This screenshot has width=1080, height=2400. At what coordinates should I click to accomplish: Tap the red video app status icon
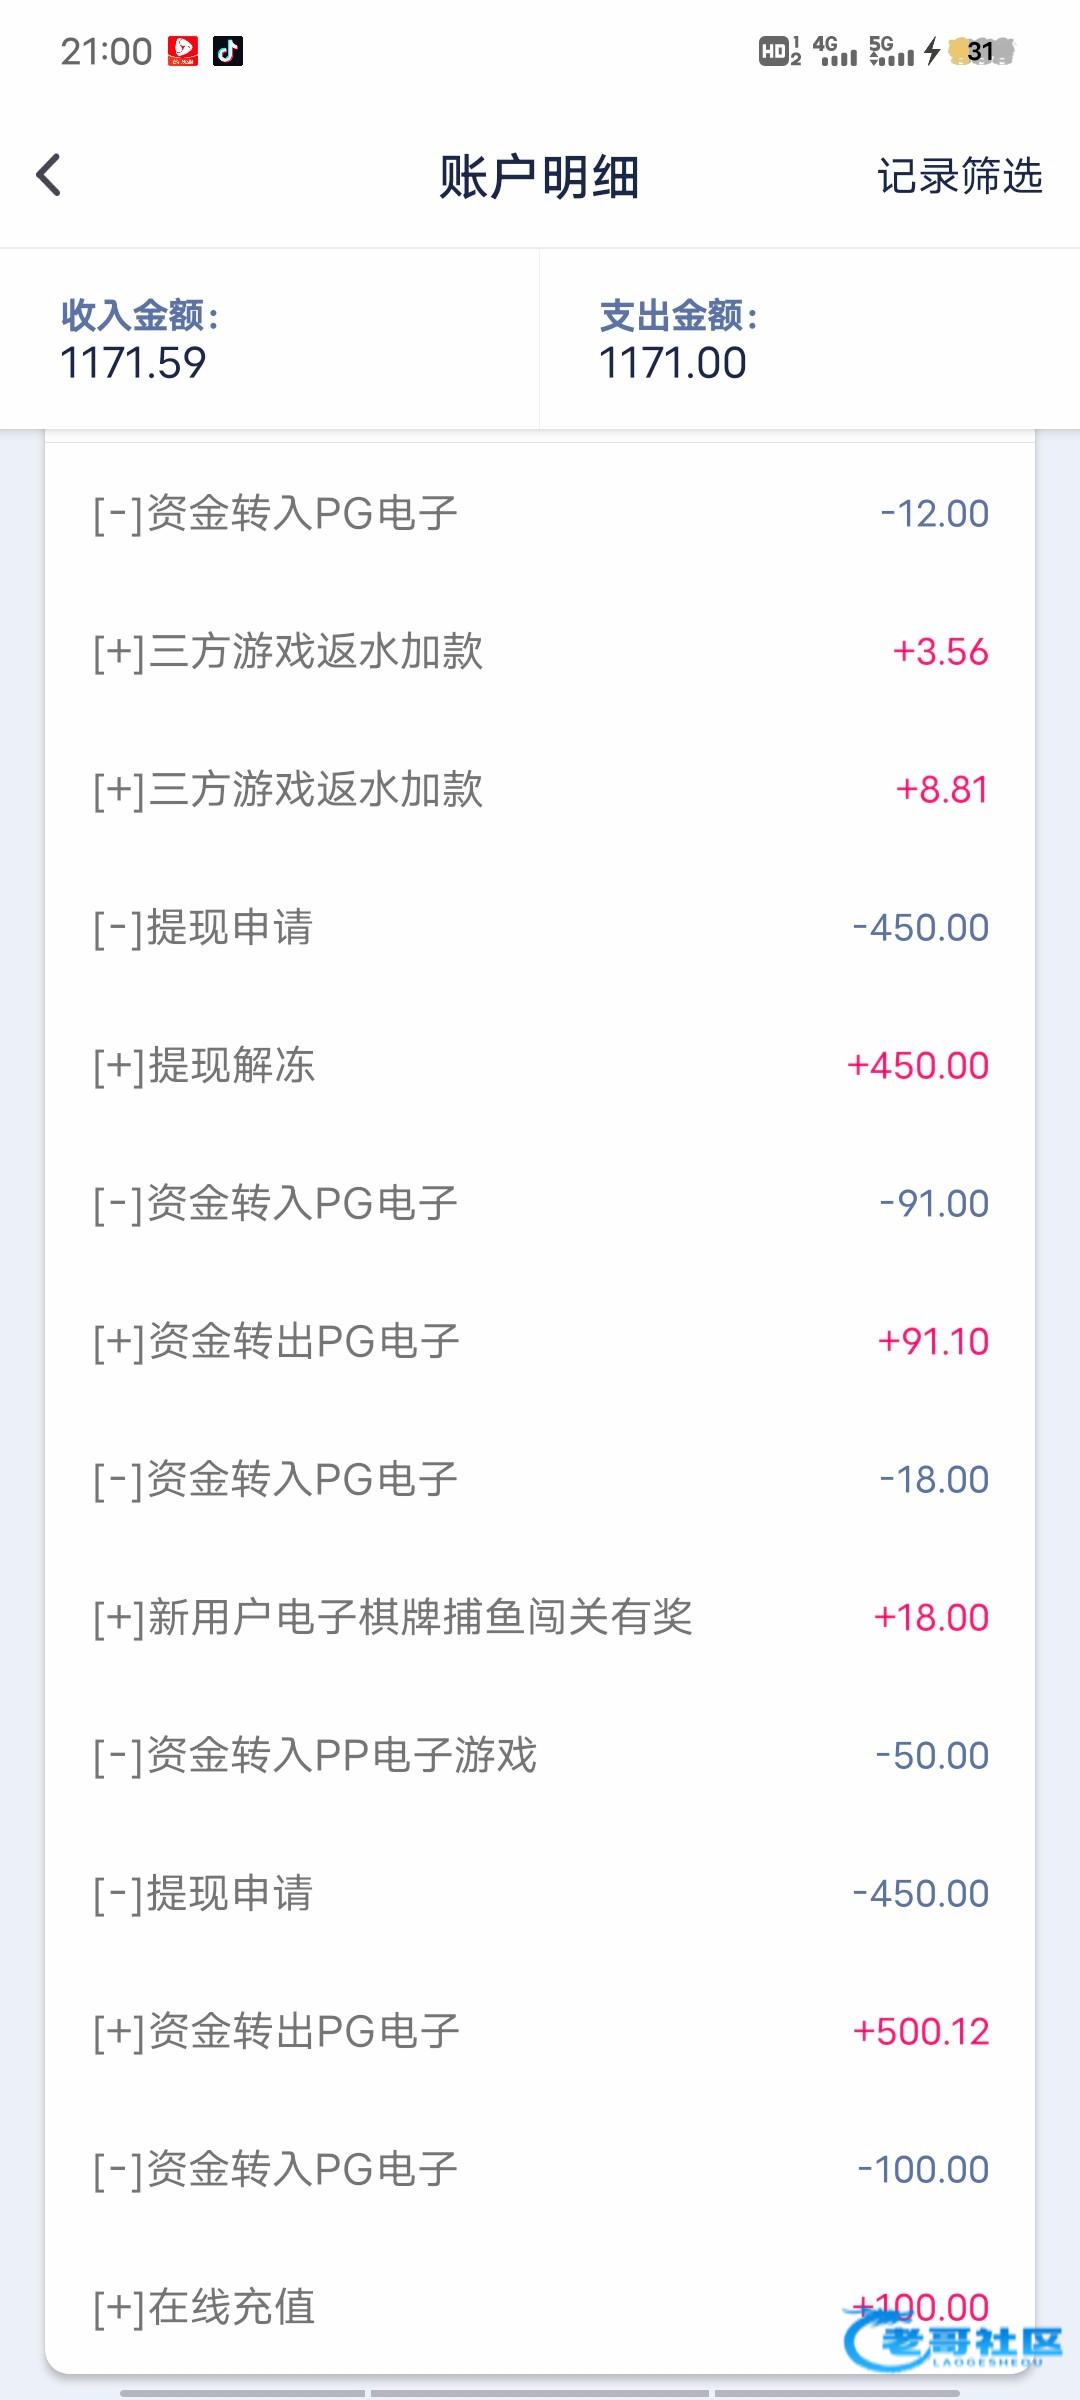tap(183, 51)
